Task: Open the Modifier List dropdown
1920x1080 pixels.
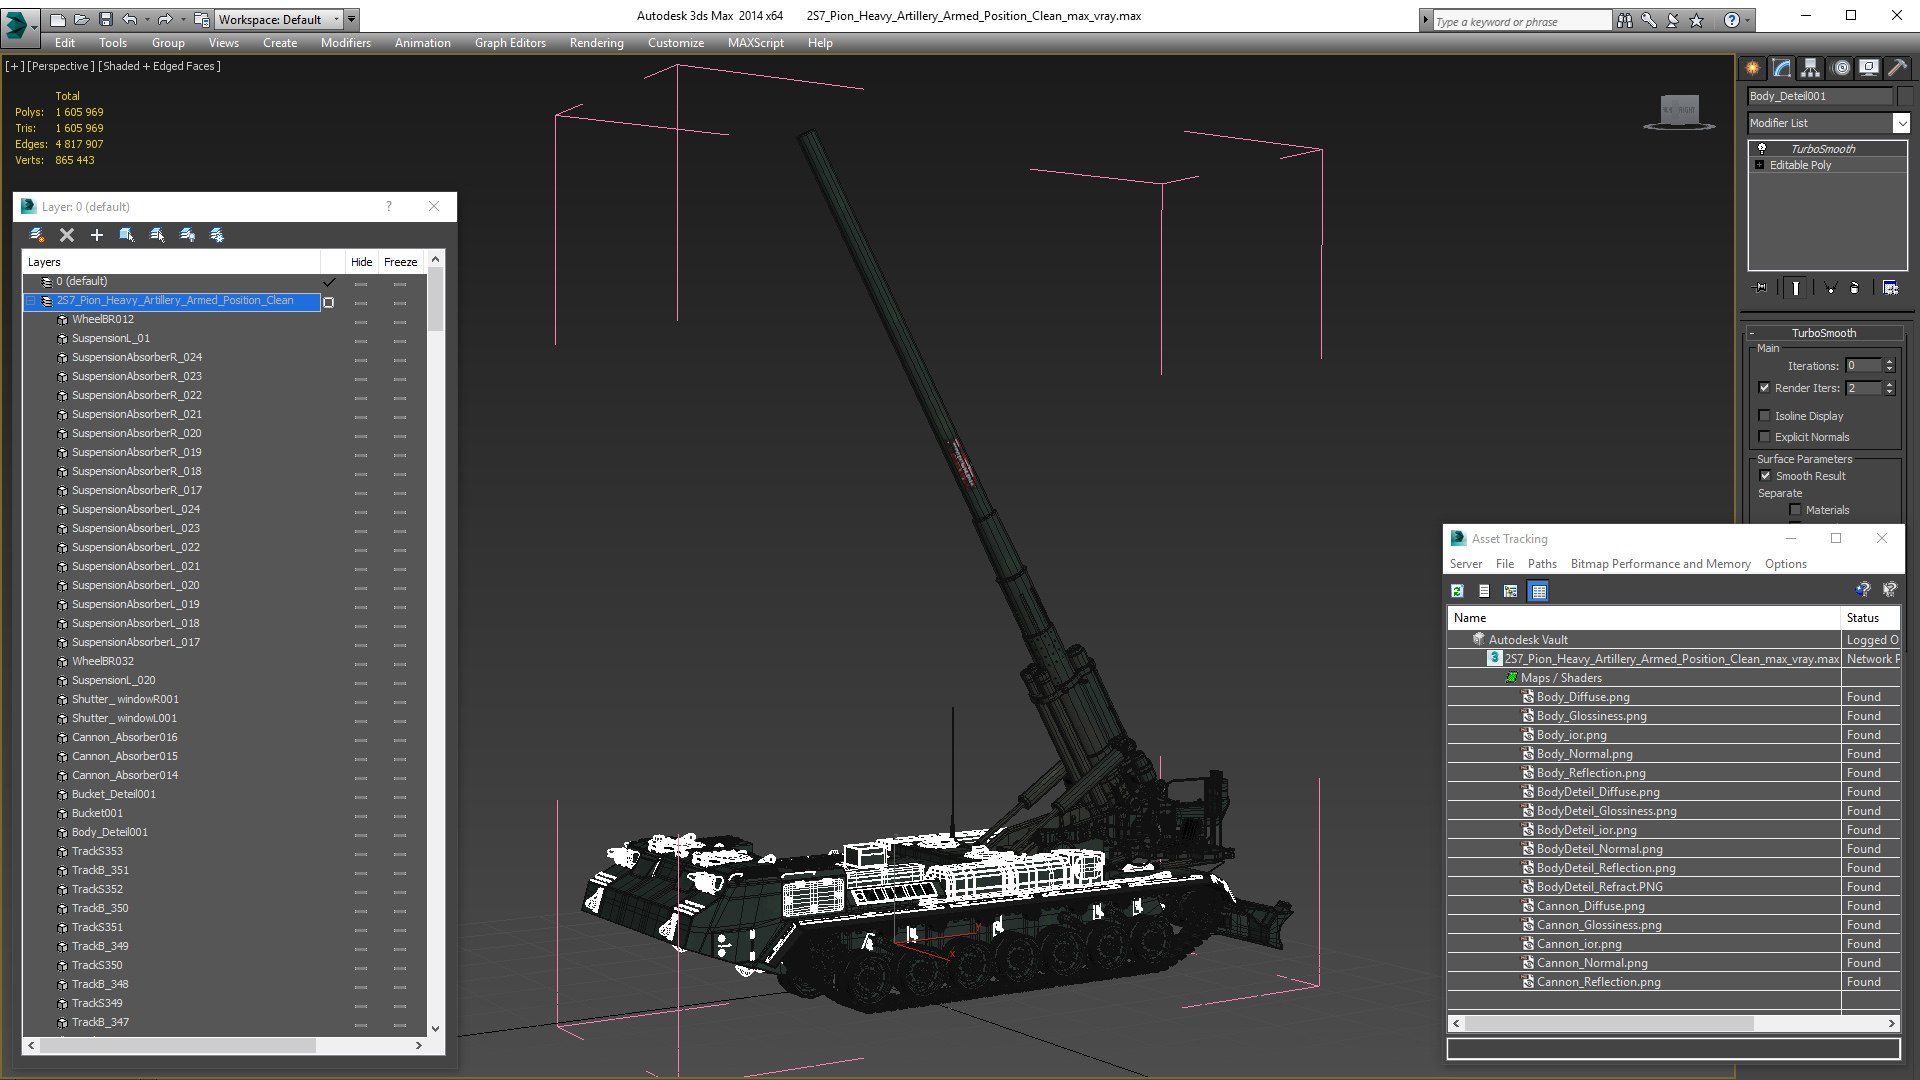Action: click(x=1901, y=123)
